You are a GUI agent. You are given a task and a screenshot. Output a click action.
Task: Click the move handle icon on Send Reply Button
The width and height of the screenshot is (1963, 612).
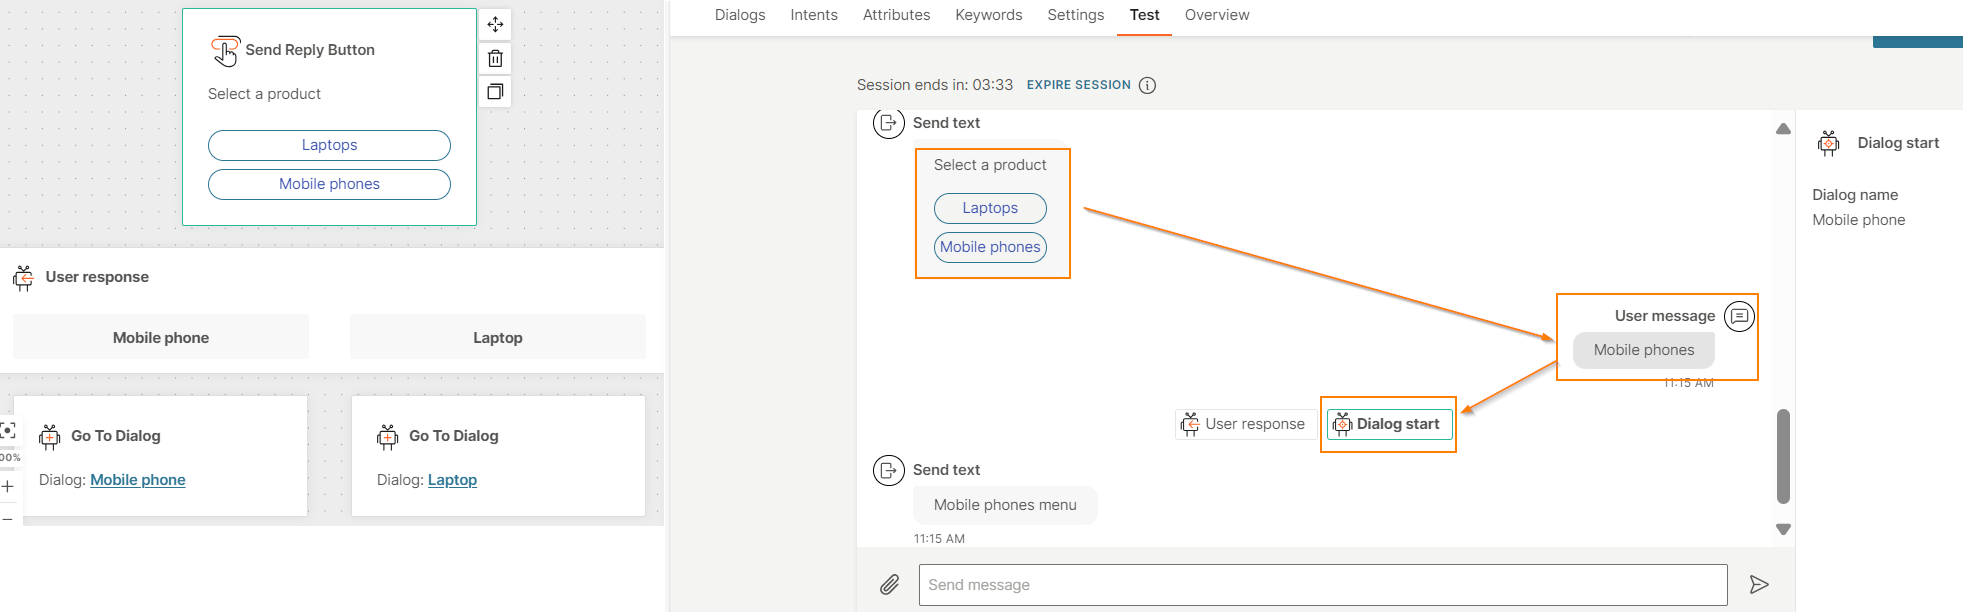point(495,24)
